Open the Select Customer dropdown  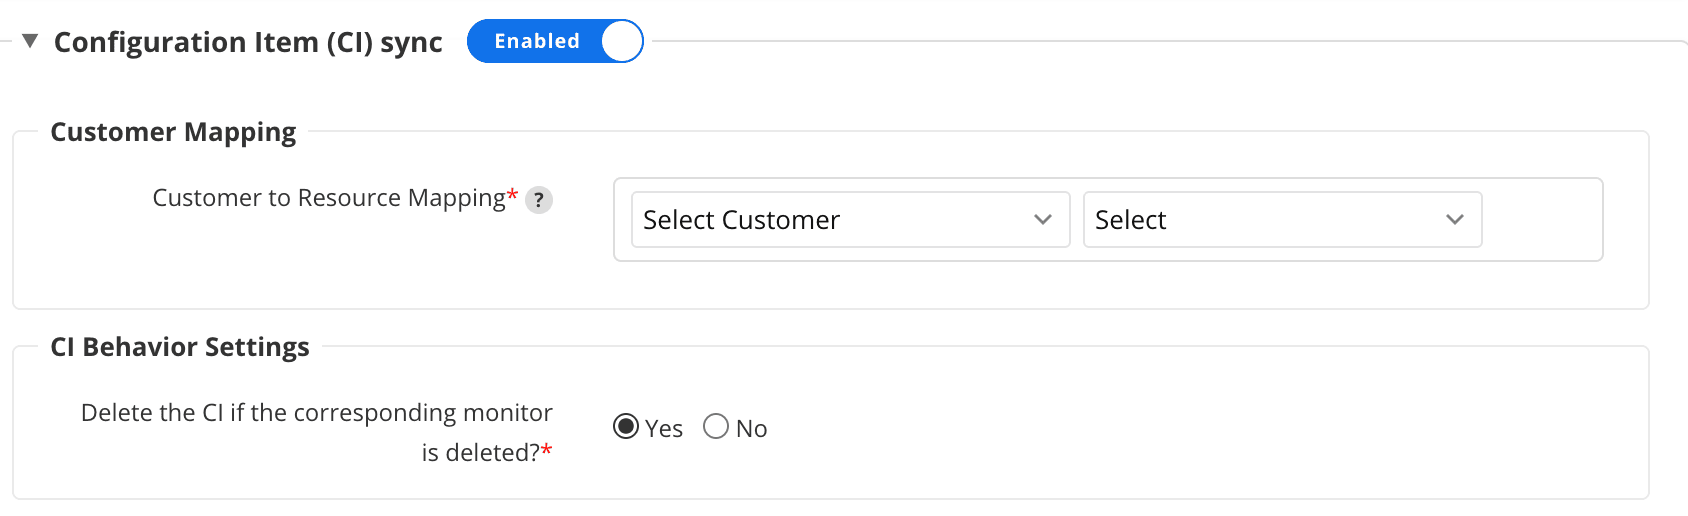tap(851, 220)
